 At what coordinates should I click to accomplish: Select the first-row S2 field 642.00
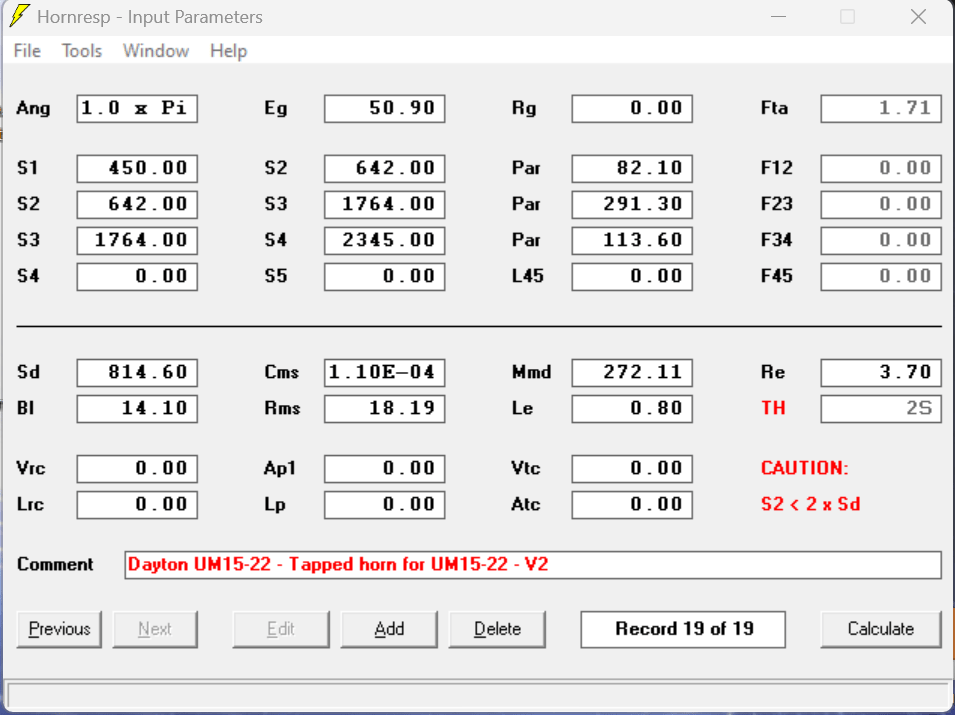pos(384,168)
